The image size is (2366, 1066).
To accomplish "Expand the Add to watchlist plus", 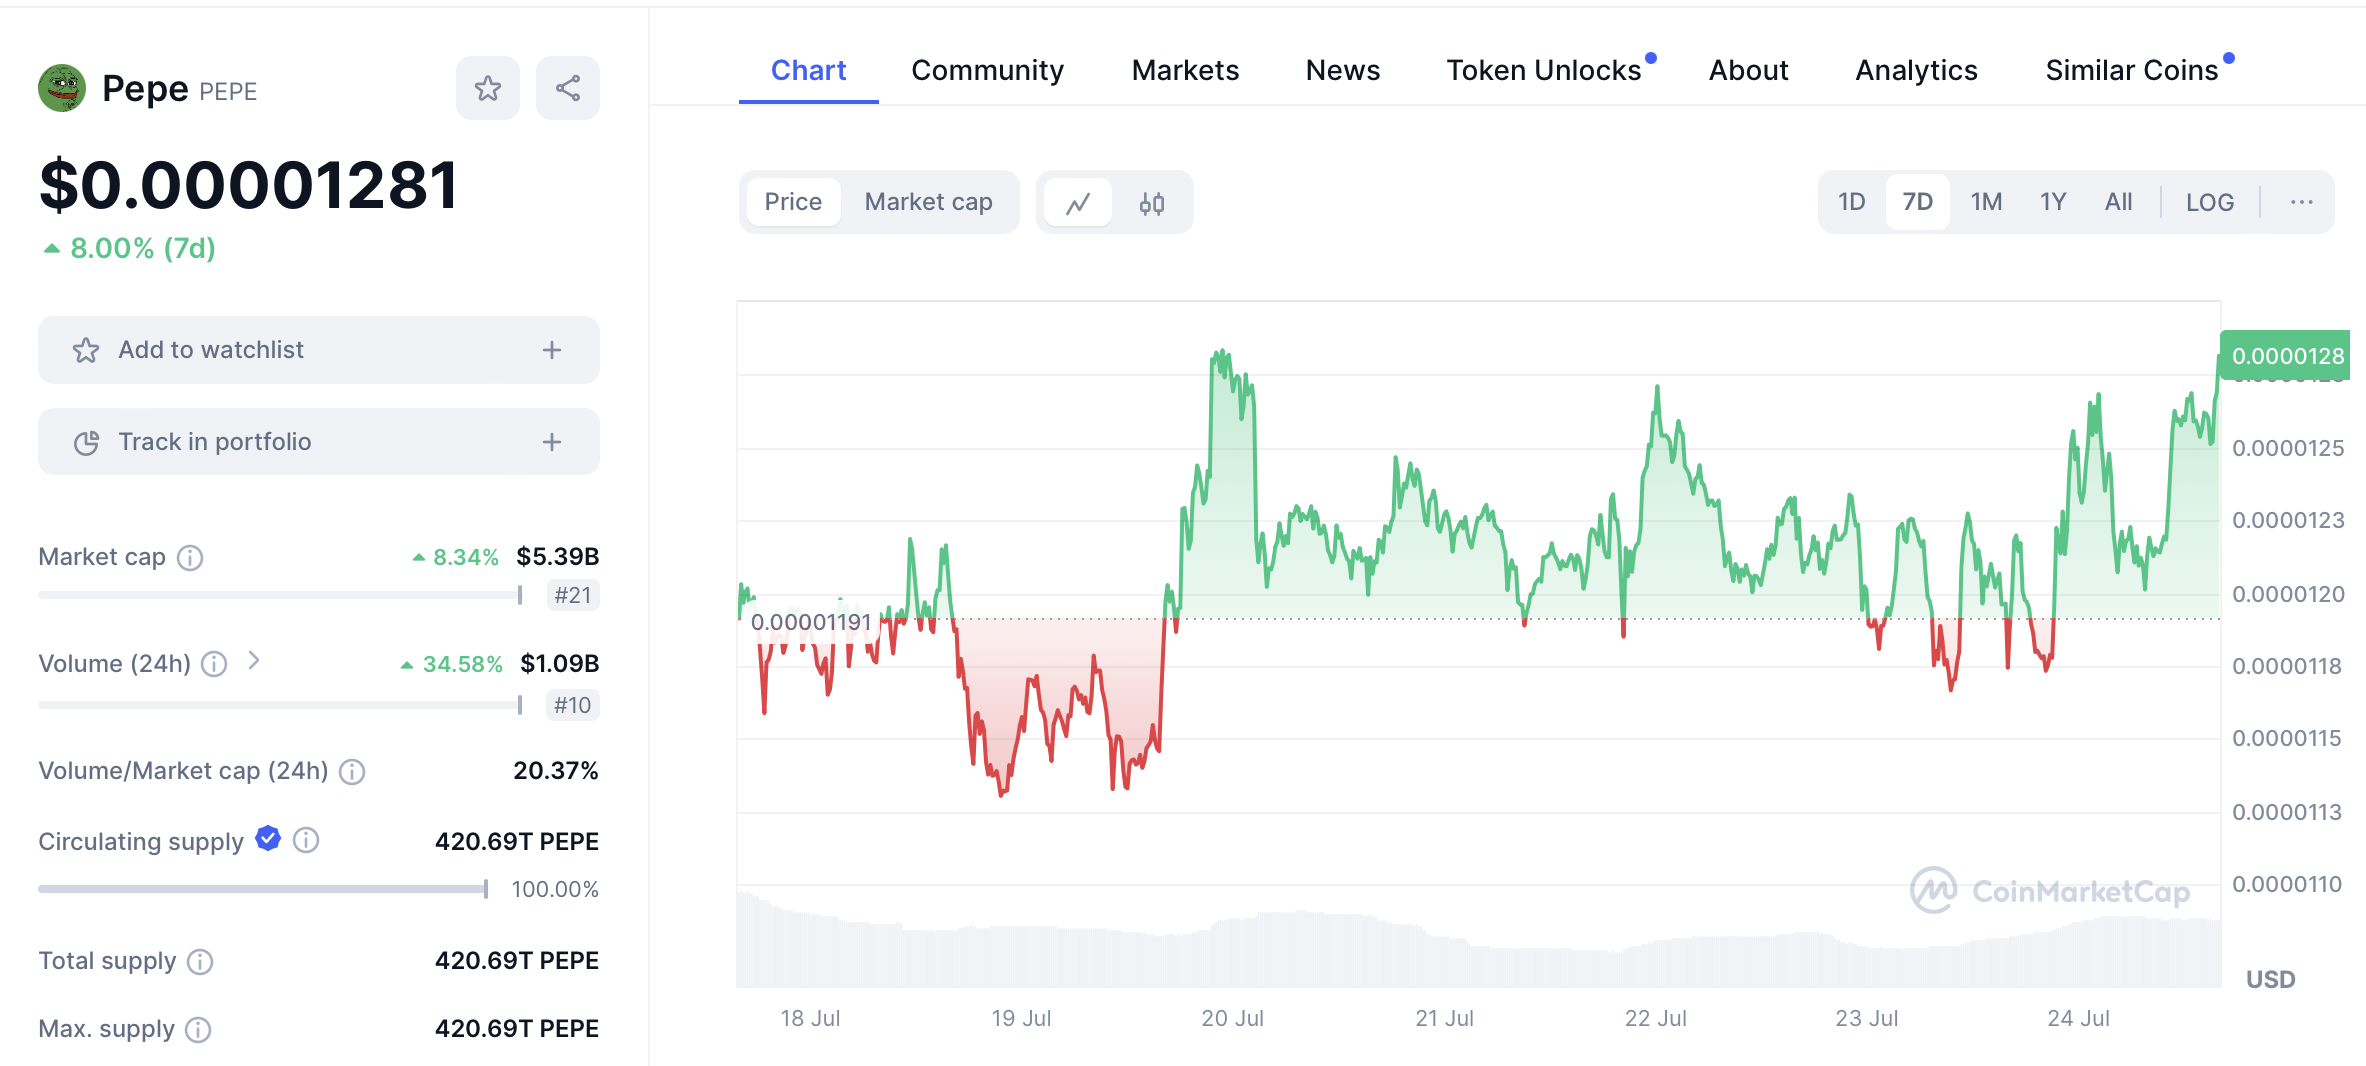I will point(552,350).
